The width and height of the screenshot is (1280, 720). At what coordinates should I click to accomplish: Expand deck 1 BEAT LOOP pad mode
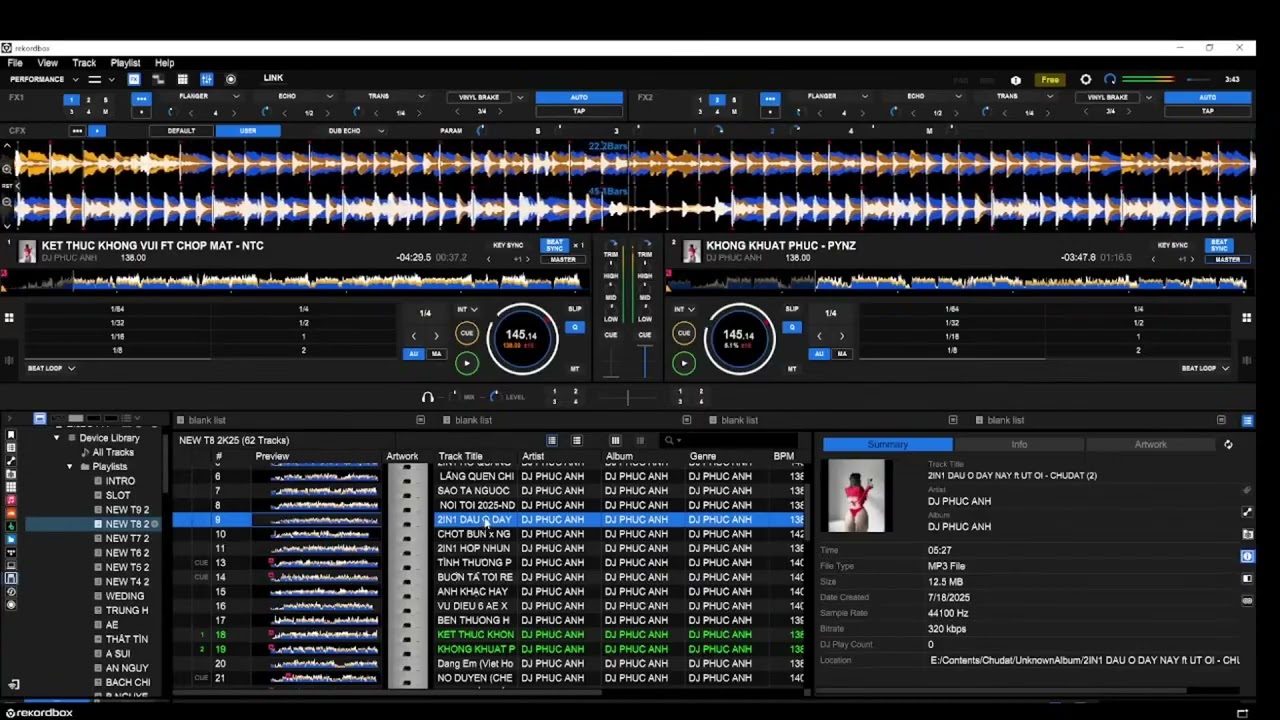pos(52,368)
